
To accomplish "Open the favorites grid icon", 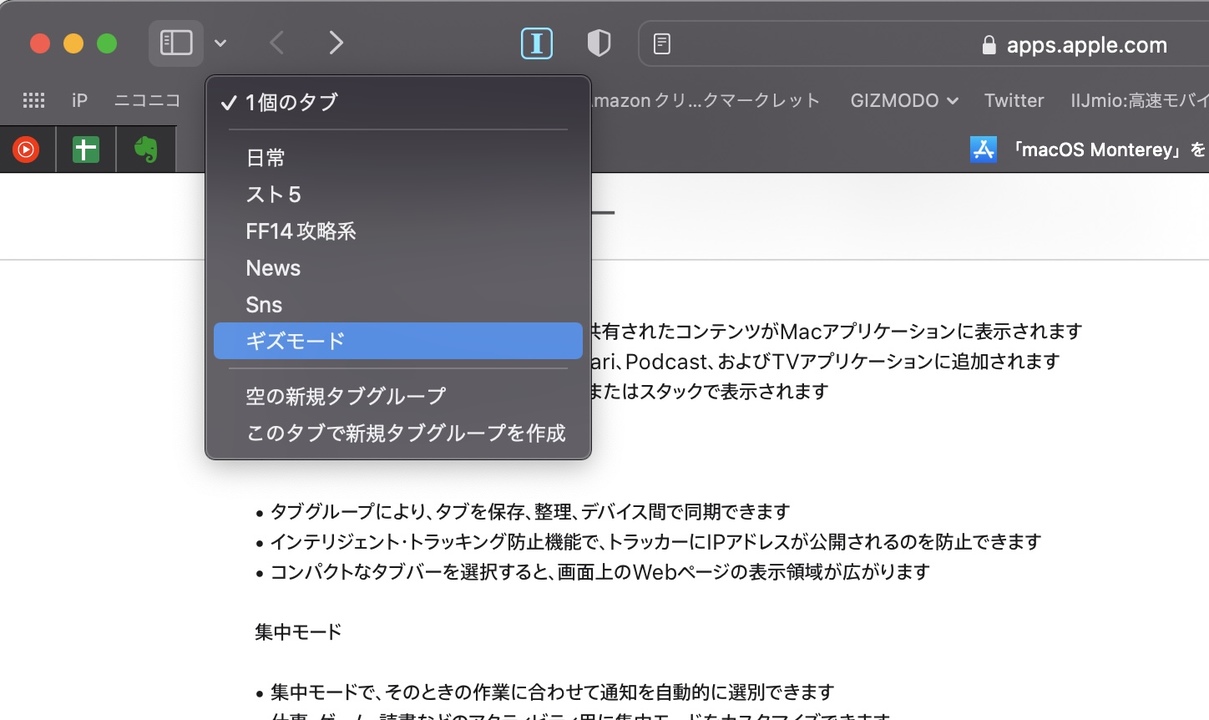I will [x=34, y=100].
